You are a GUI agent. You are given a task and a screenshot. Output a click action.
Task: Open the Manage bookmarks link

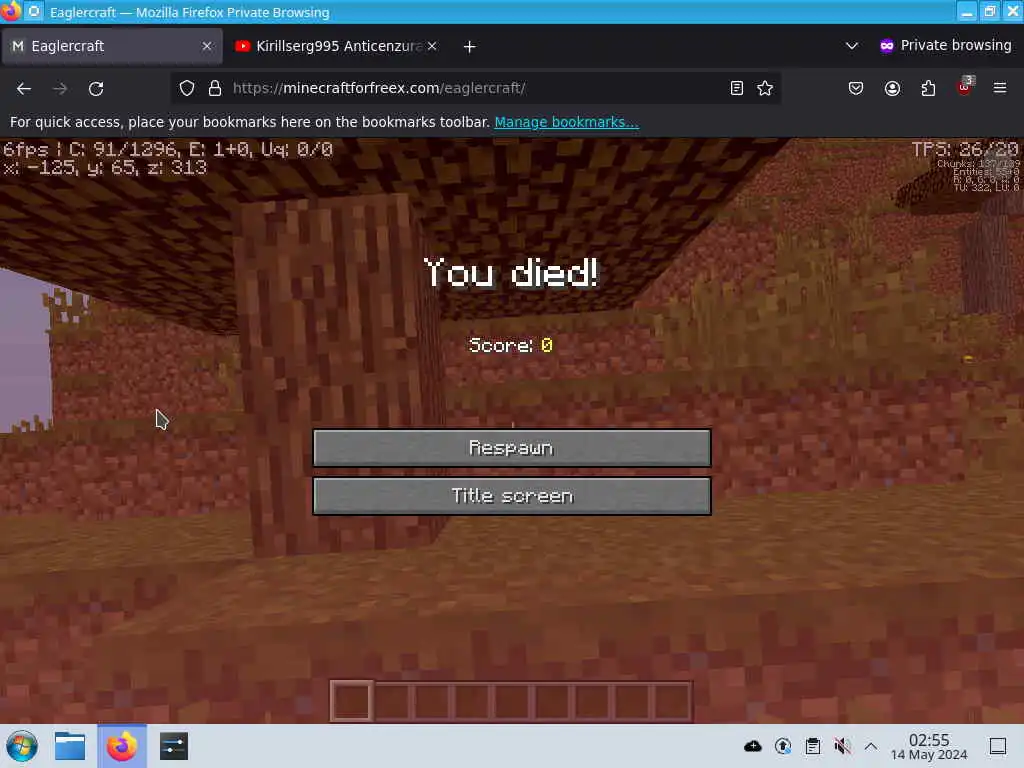click(566, 122)
